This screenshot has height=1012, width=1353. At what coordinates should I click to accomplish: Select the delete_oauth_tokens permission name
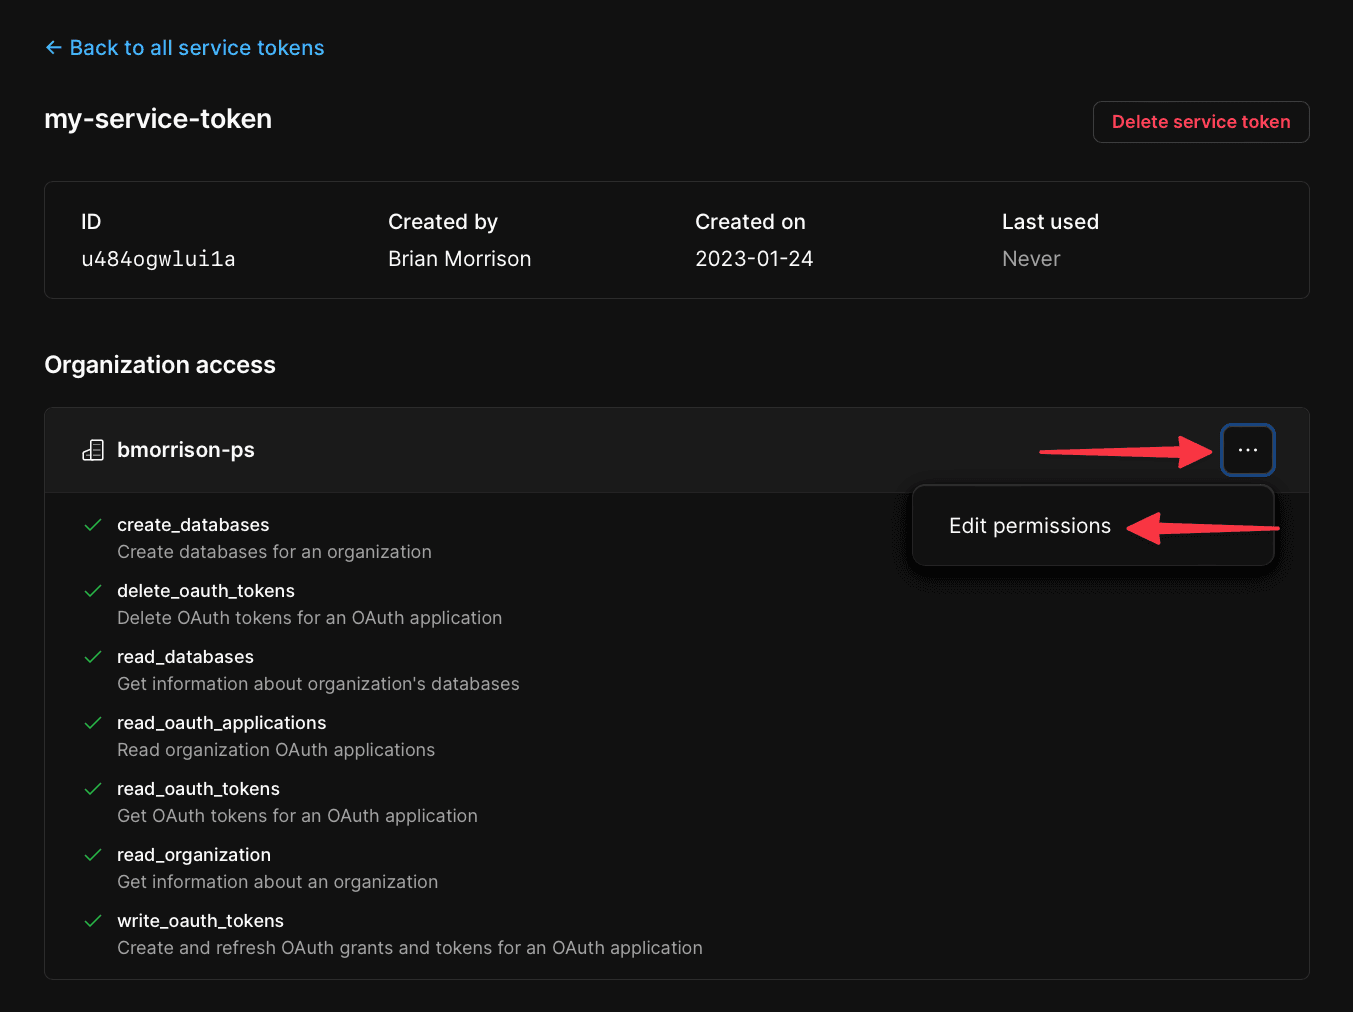click(x=206, y=591)
